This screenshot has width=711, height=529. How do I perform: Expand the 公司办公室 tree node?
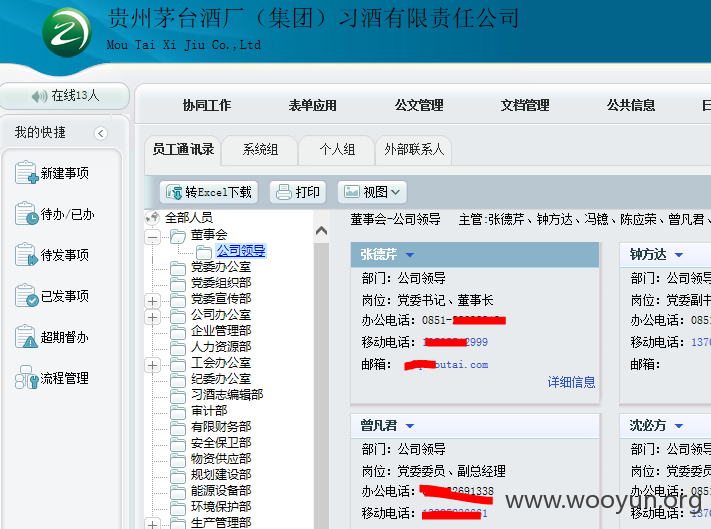[x=152, y=317]
